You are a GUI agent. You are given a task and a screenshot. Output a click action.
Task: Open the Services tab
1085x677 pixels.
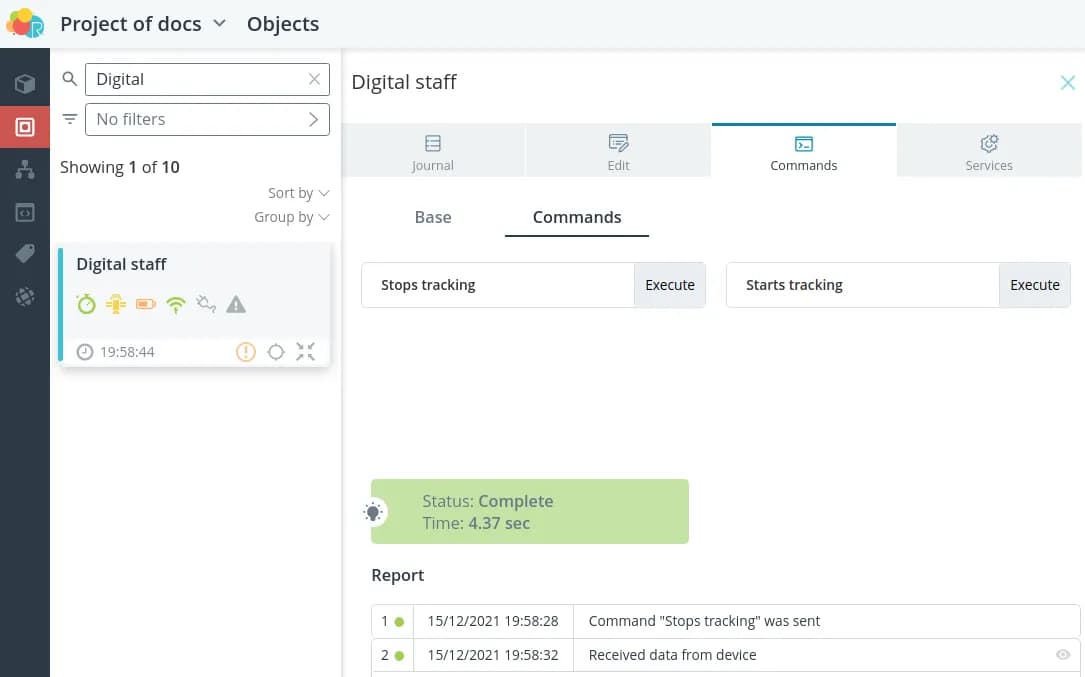pyautogui.click(x=988, y=153)
